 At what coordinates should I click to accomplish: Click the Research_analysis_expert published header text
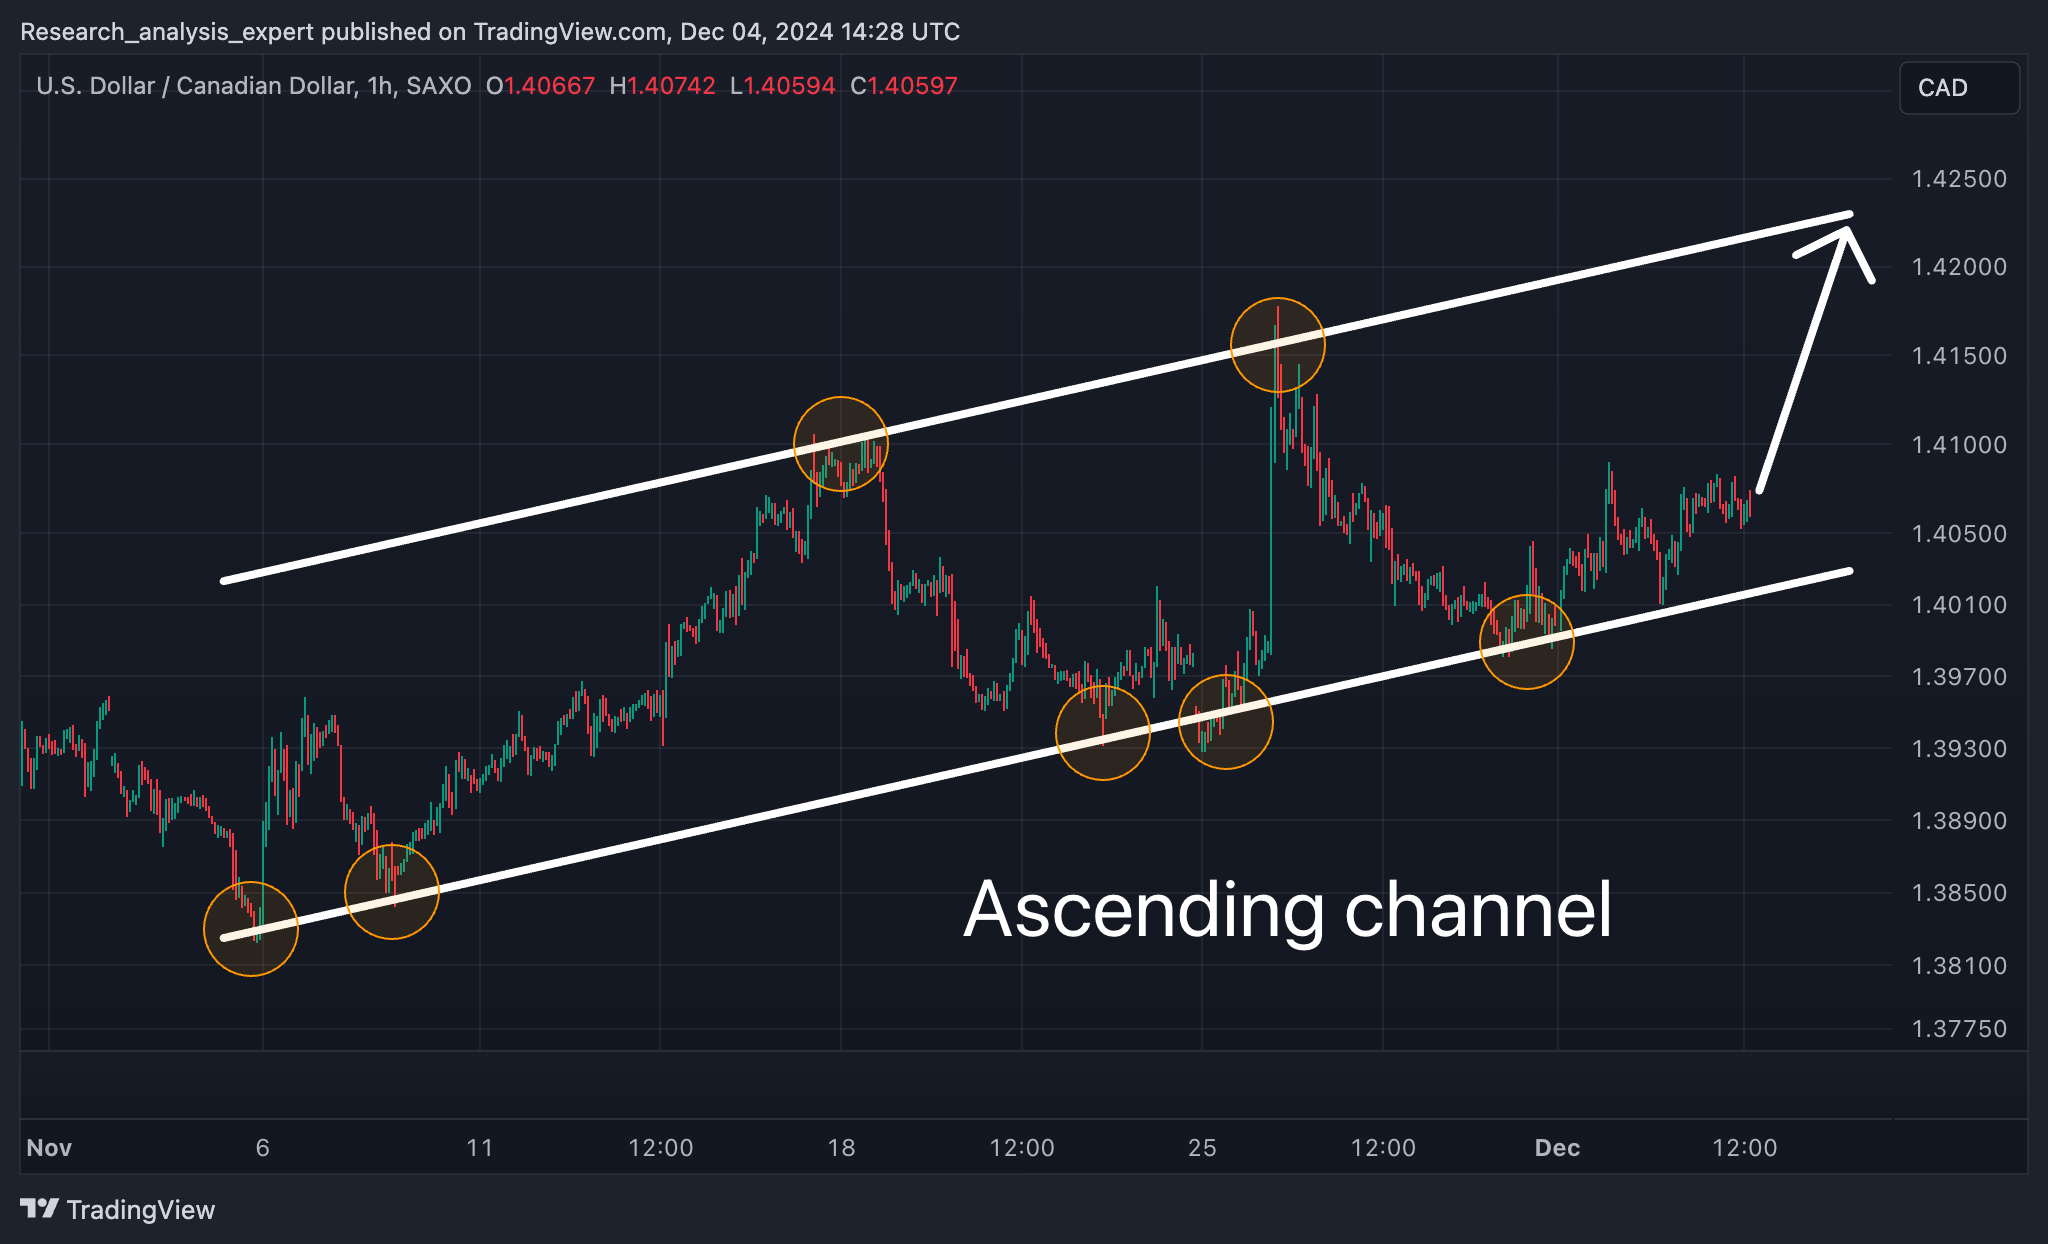pyautogui.click(x=490, y=32)
